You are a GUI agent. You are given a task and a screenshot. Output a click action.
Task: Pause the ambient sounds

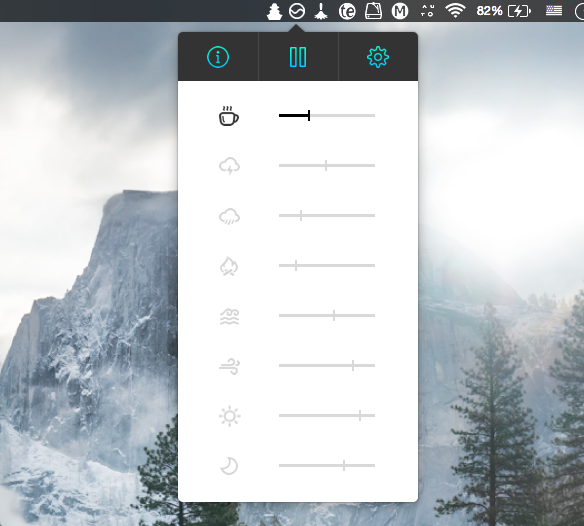(298, 57)
